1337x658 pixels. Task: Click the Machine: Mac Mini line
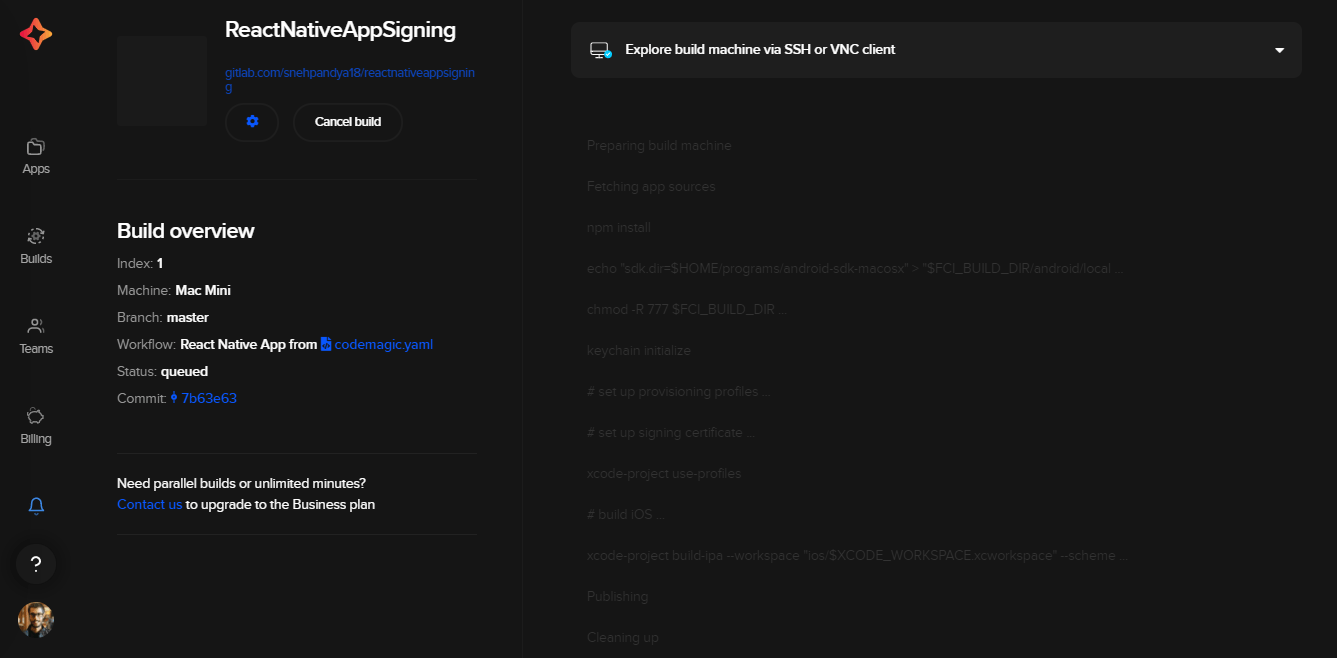pyautogui.click(x=174, y=290)
